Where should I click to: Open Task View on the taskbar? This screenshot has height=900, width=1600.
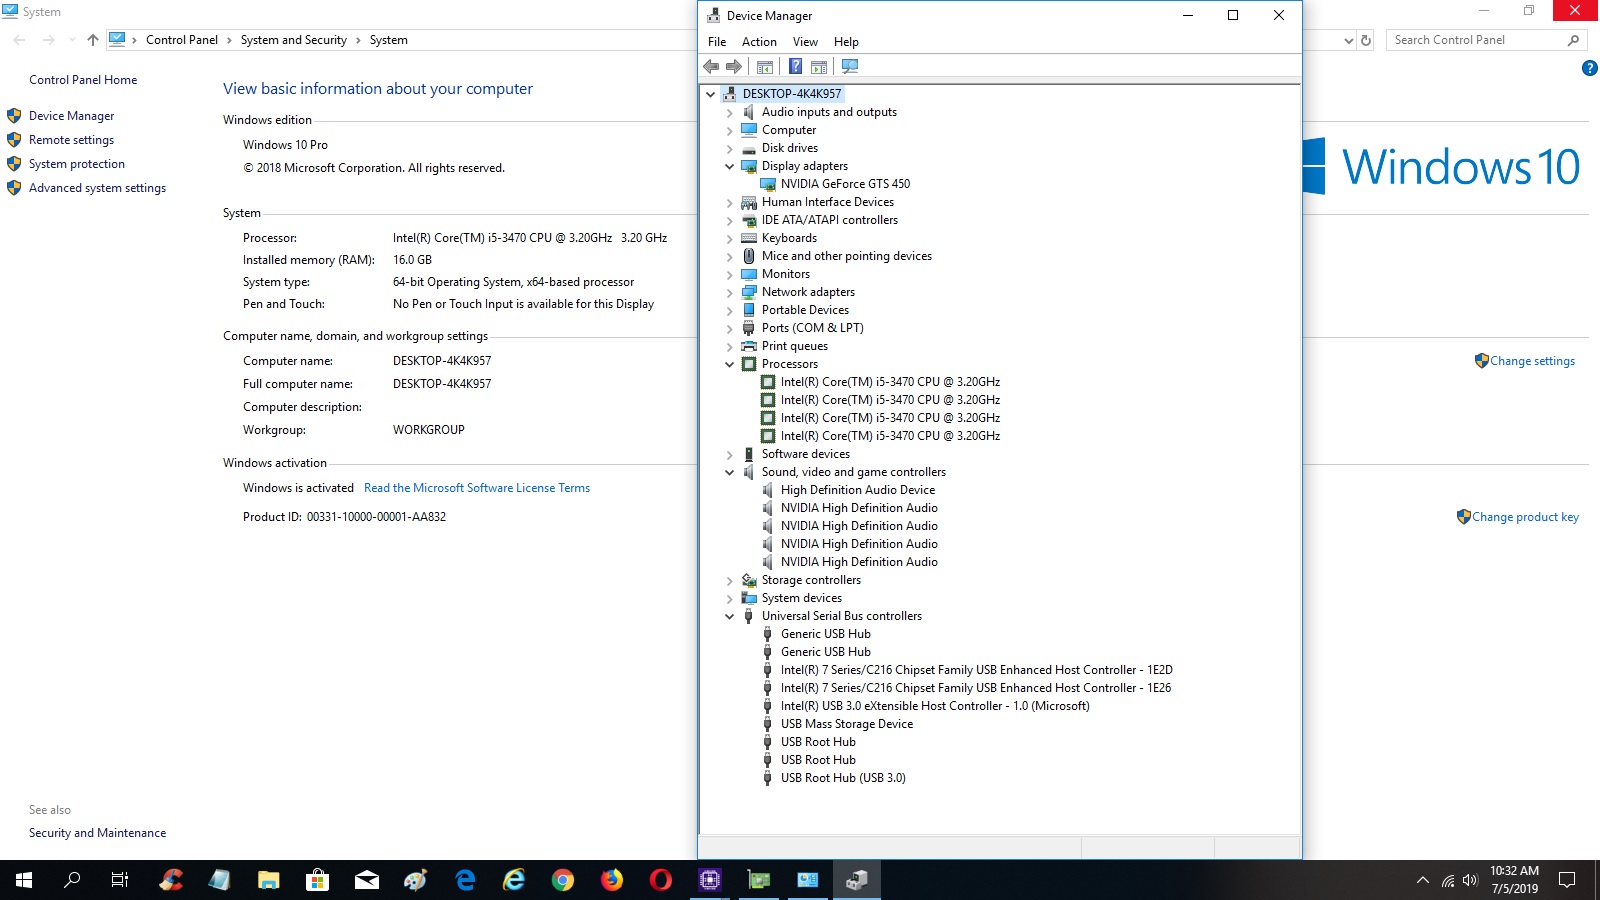120,880
